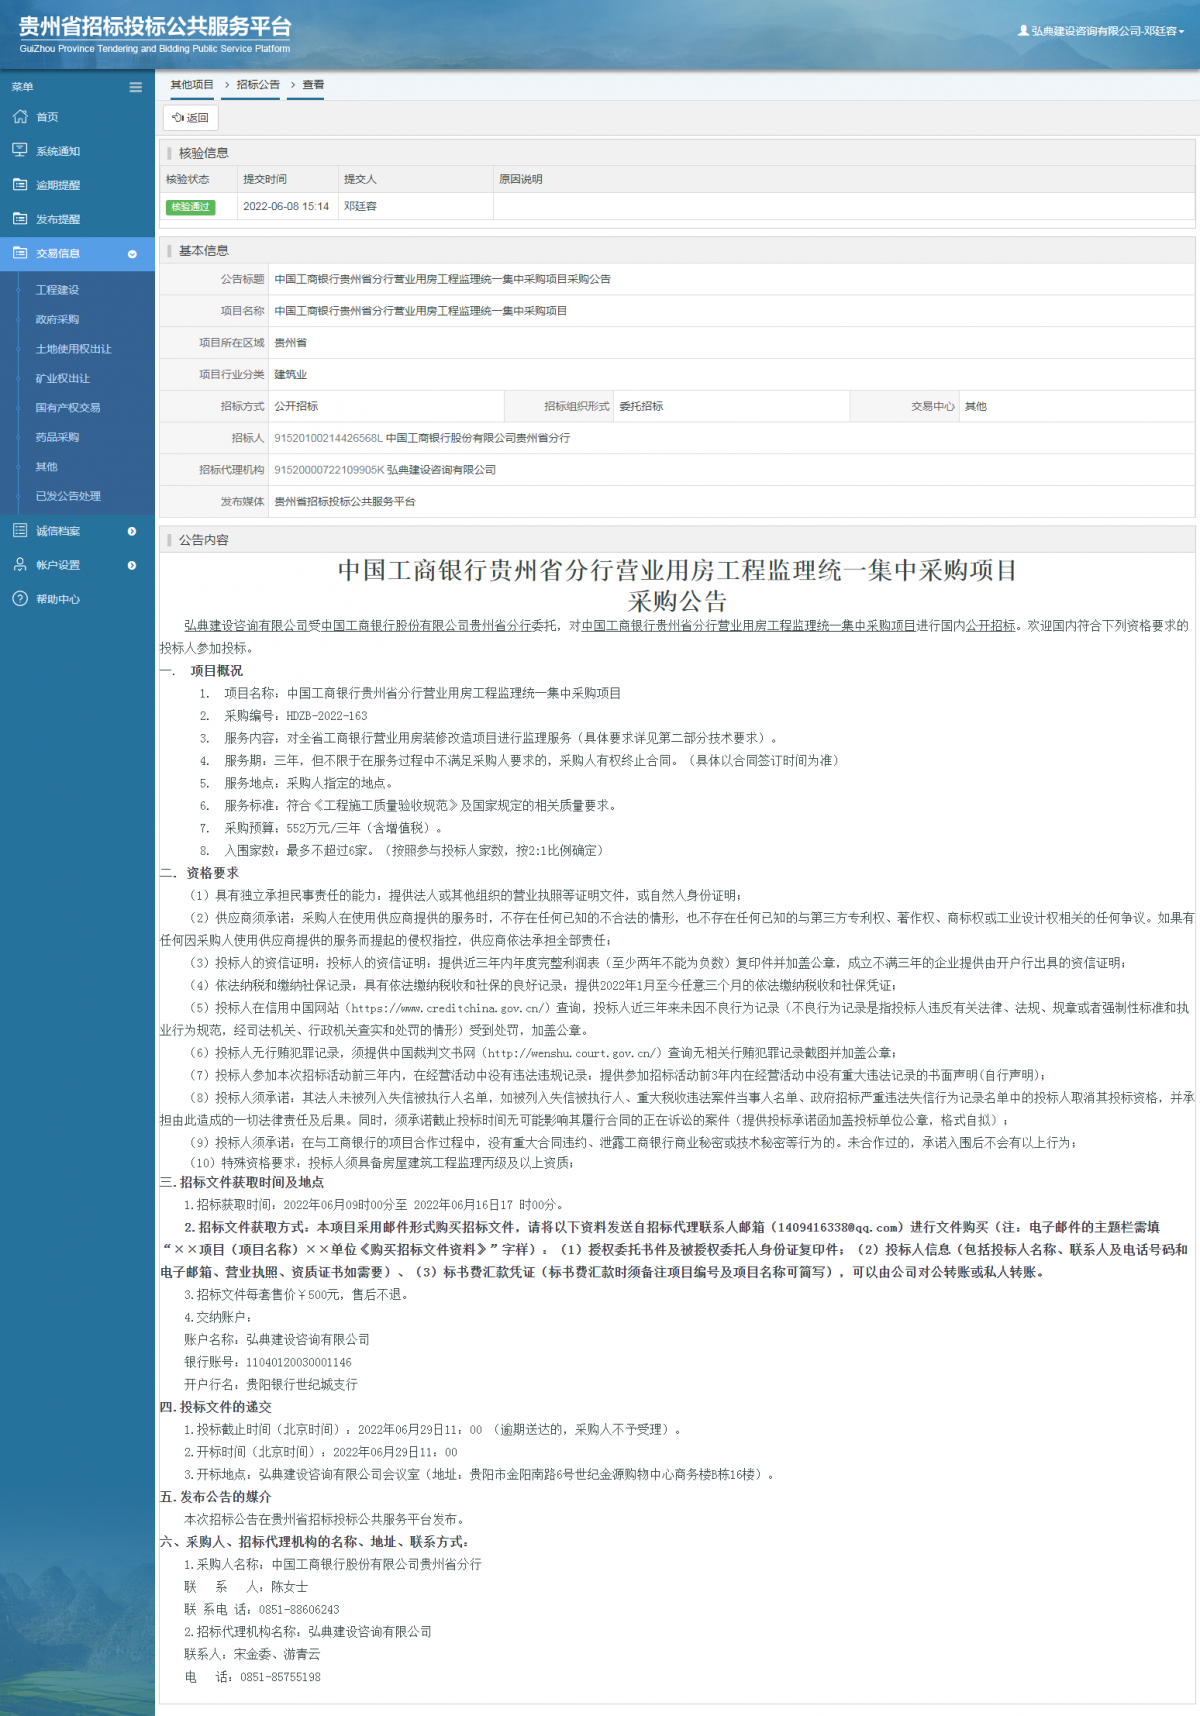Expand the 诚信档案 arrow
The width and height of the screenshot is (1200, 1716).
tap(132, 531)
